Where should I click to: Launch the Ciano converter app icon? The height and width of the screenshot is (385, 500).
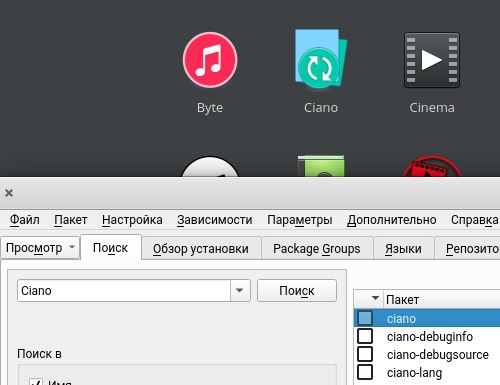tap(321, 59)
